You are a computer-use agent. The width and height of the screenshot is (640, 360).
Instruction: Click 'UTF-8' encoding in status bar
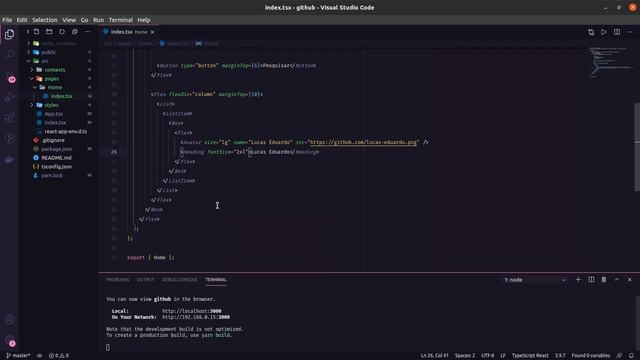tap(488, 356)
